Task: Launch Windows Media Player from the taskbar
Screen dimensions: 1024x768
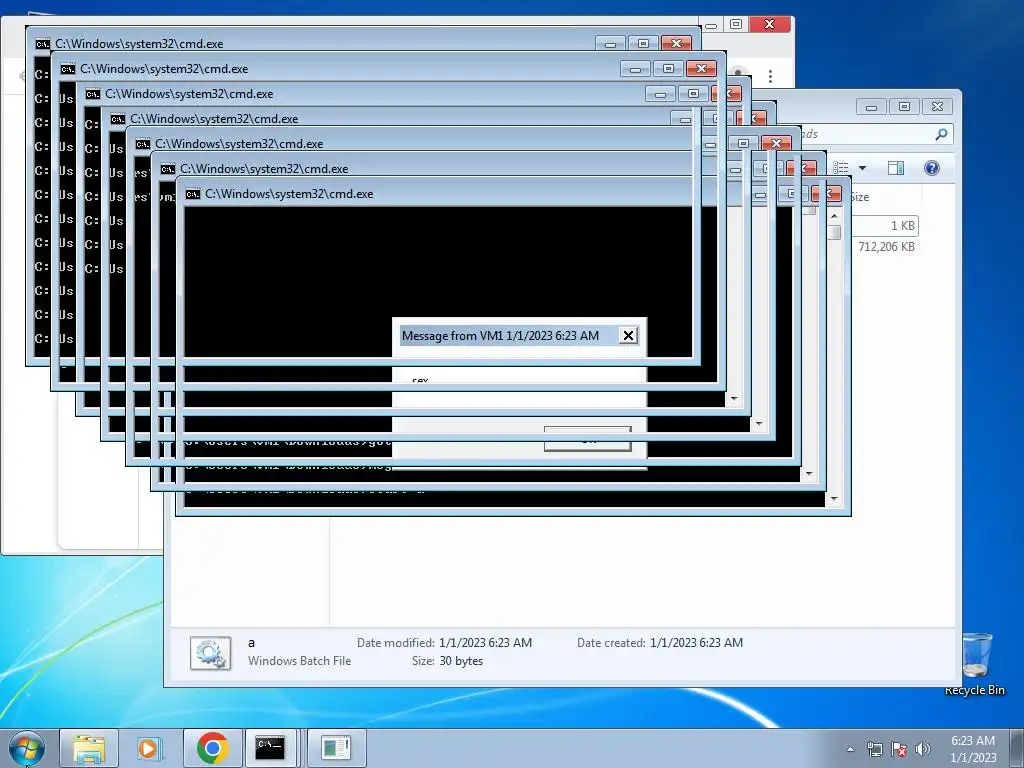Action: coord(149,748)
